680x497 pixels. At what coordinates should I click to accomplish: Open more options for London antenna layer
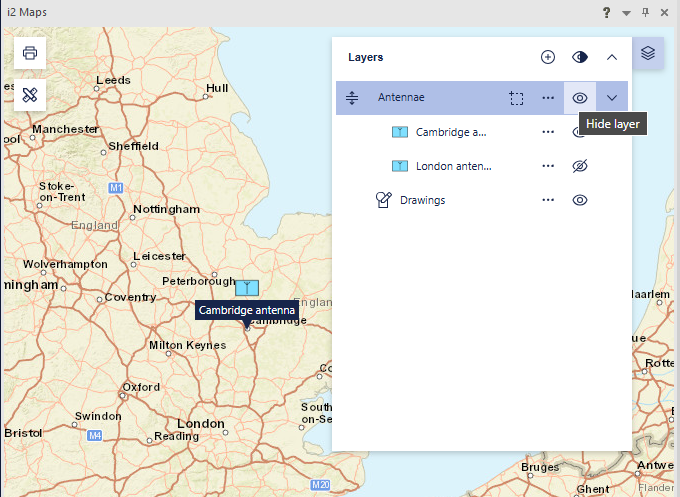tap(547, 166)
